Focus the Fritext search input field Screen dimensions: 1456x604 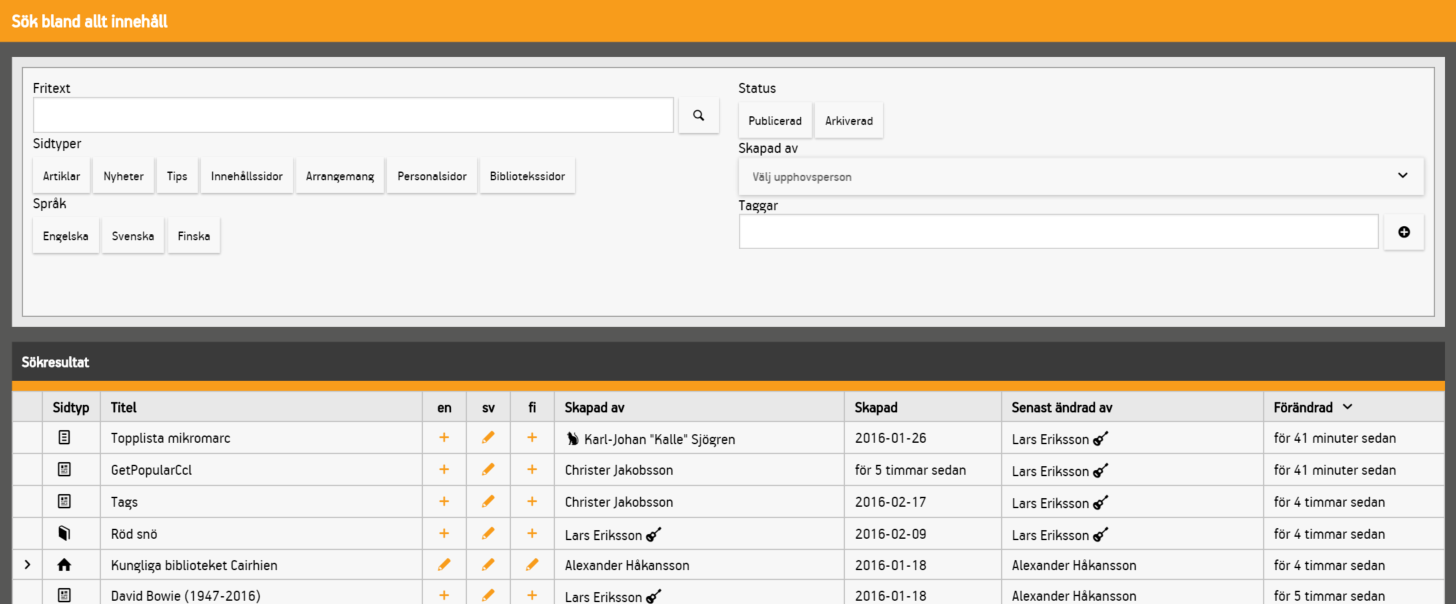[353, 115]
